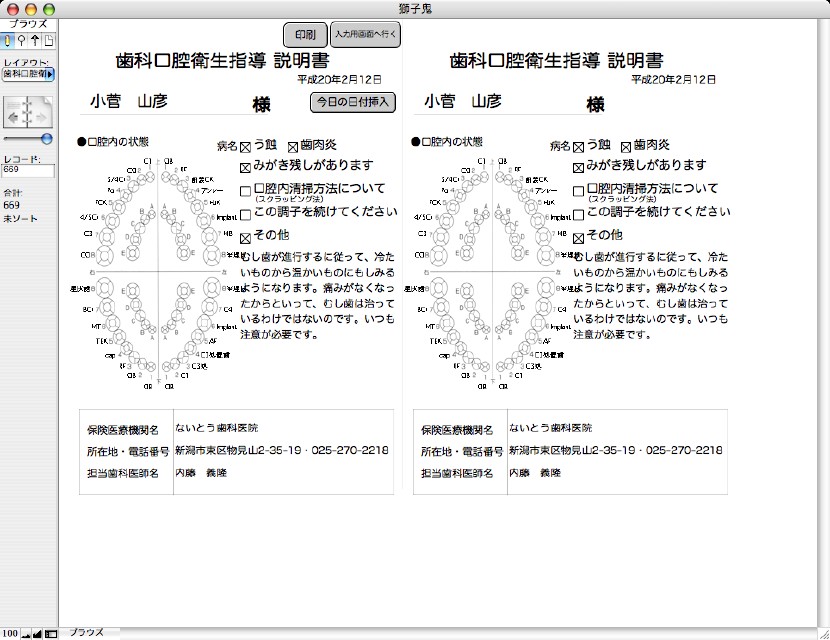
Task: Open Preview mode with the page icon
Action: (49, 40)
